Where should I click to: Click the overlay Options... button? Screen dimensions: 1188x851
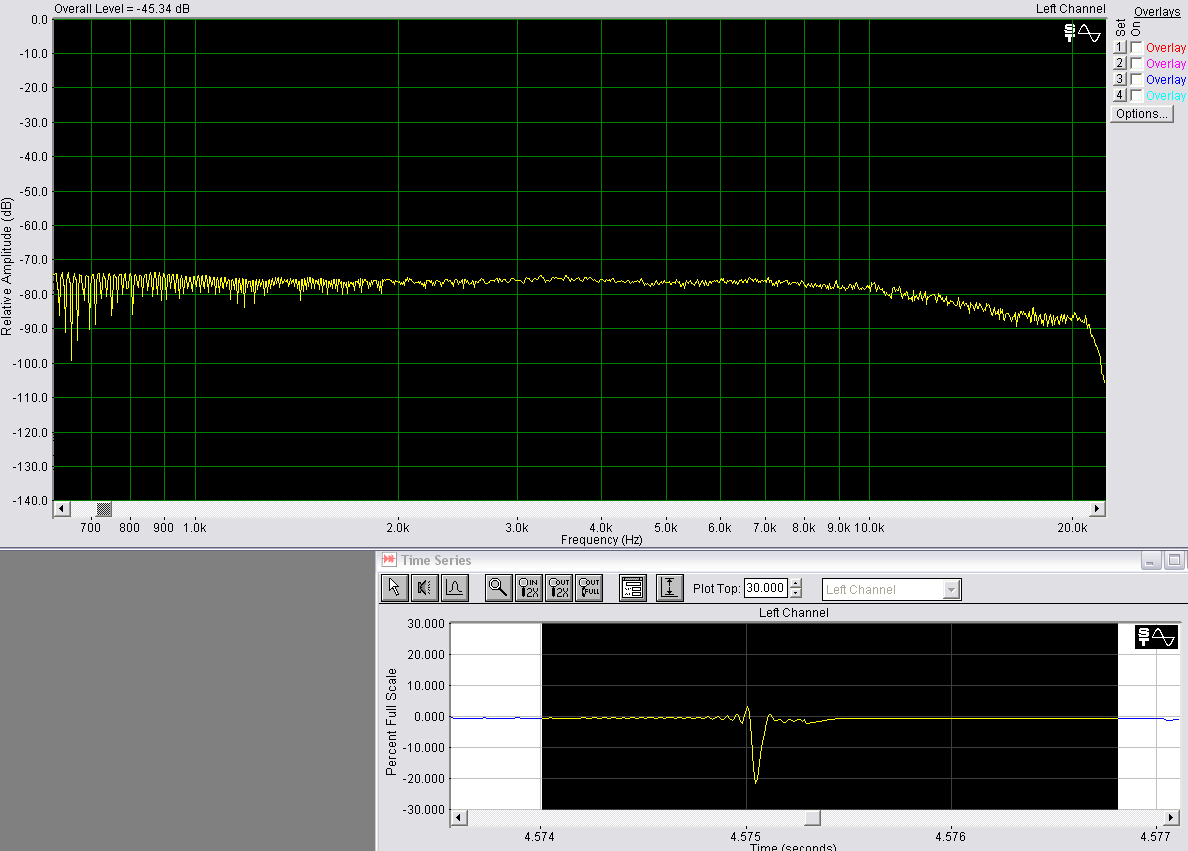point(1141,114)
